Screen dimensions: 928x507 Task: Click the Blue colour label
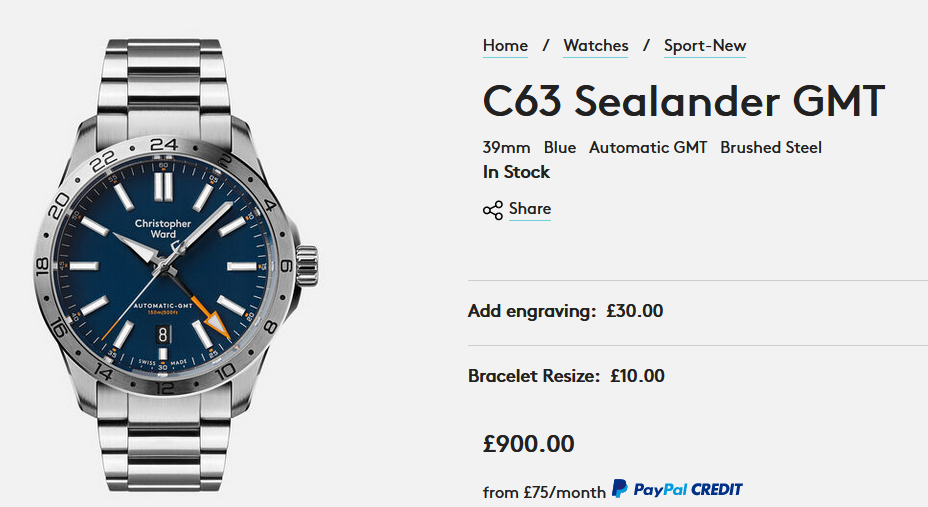point(560,147)
